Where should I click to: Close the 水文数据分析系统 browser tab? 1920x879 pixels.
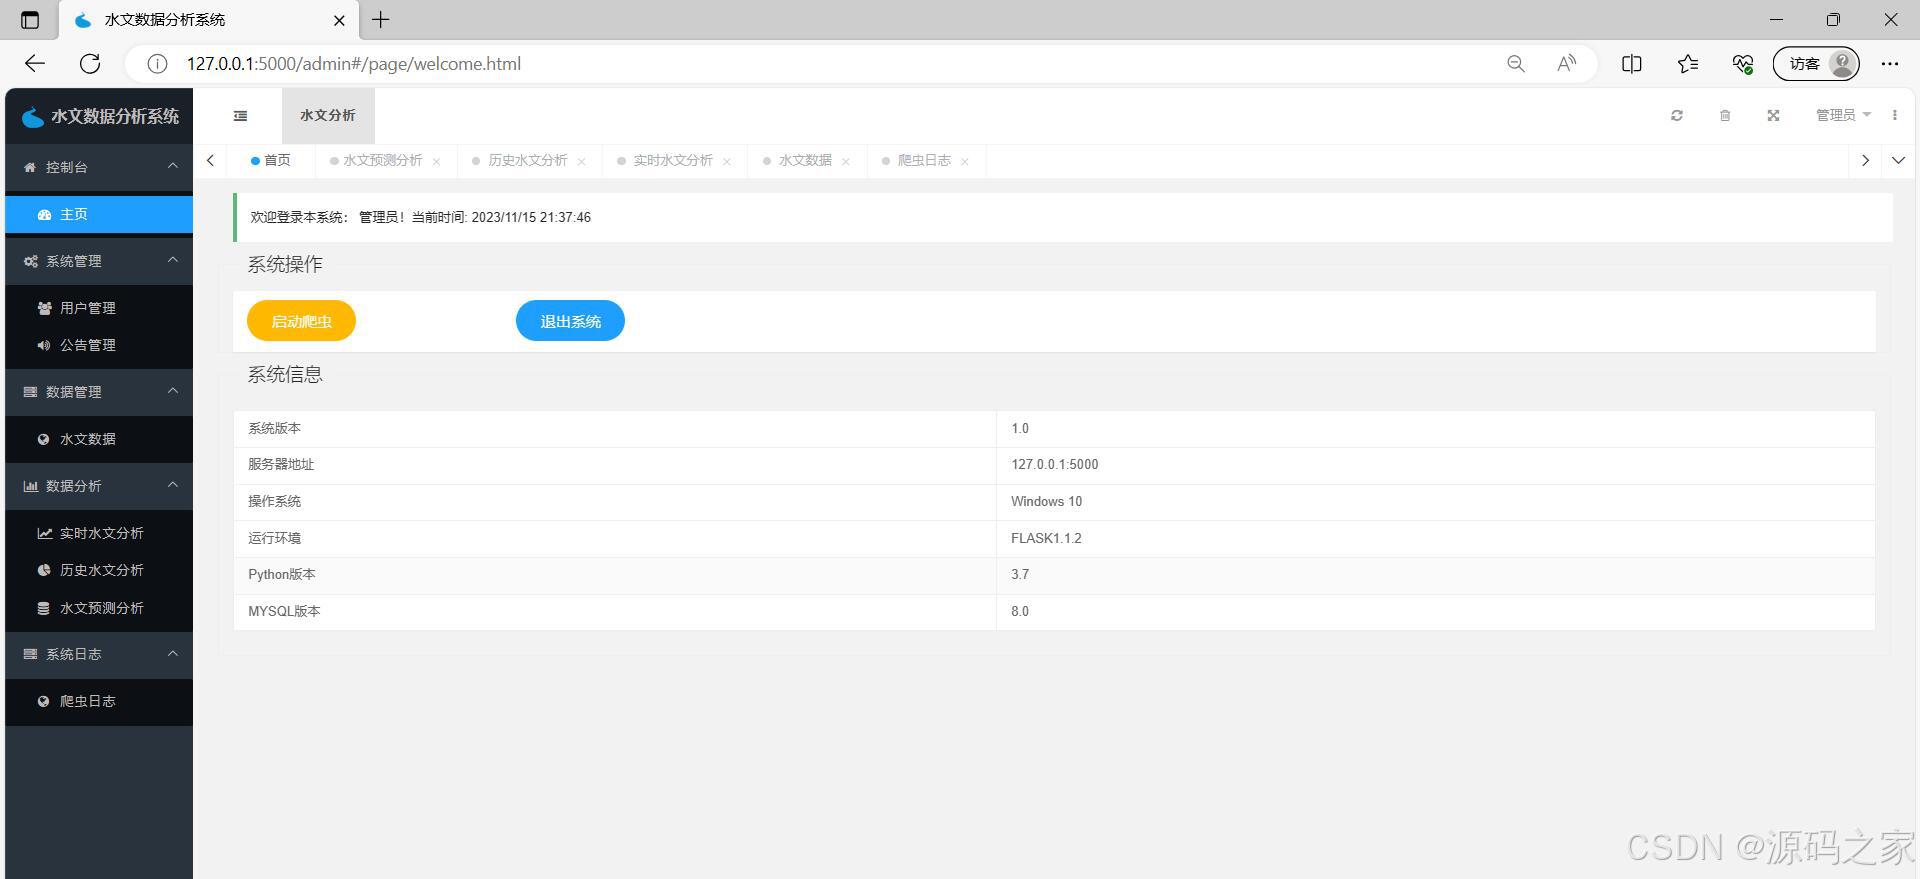coord(339,20)
